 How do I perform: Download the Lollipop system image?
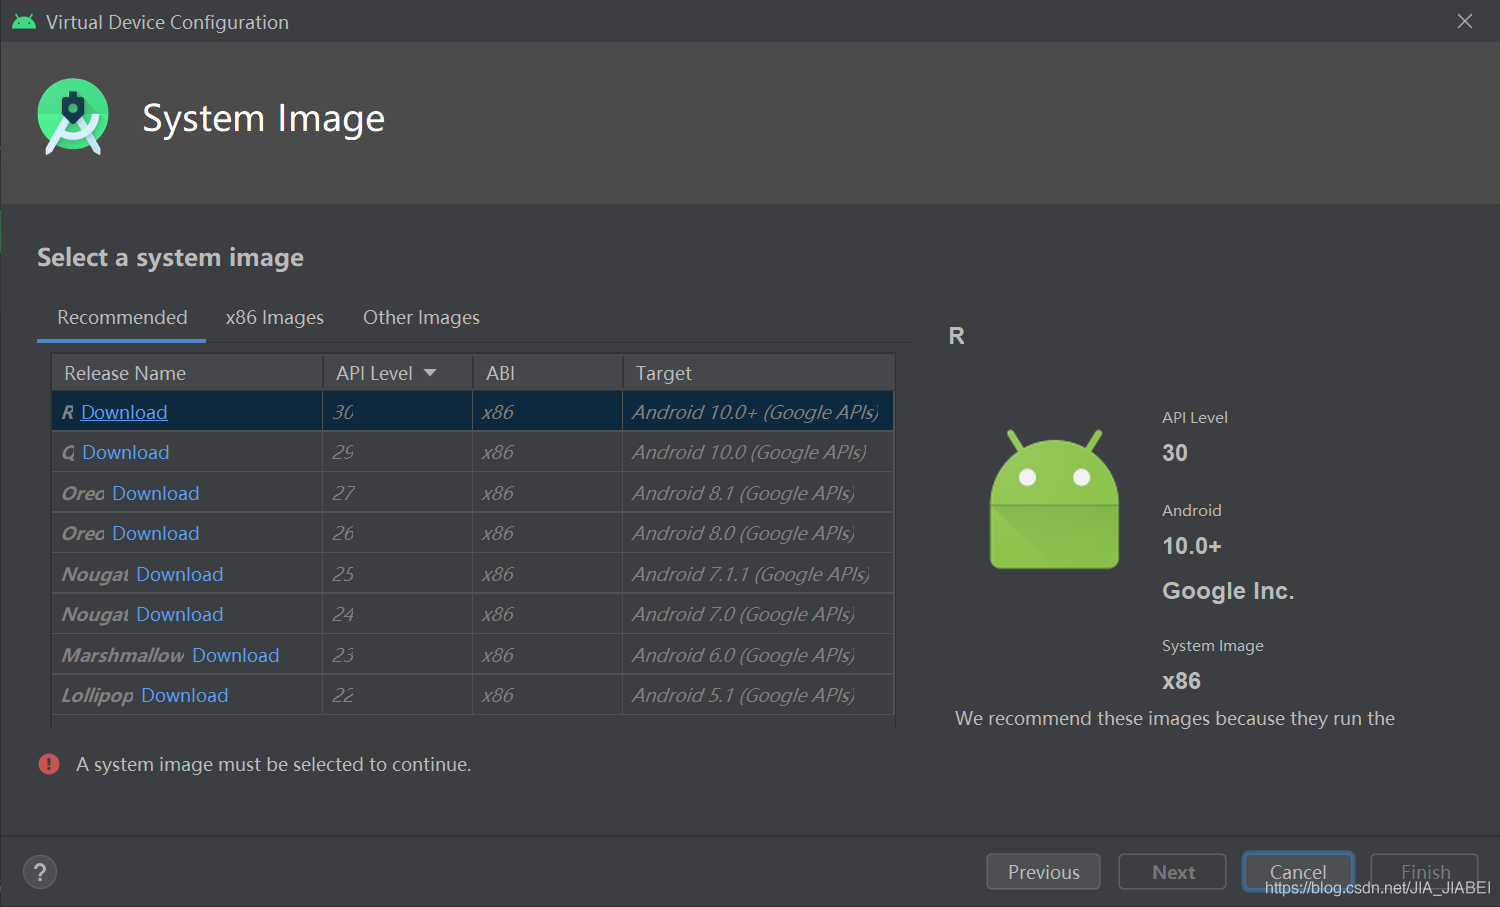pyautogui.click(x=185, y=695)
